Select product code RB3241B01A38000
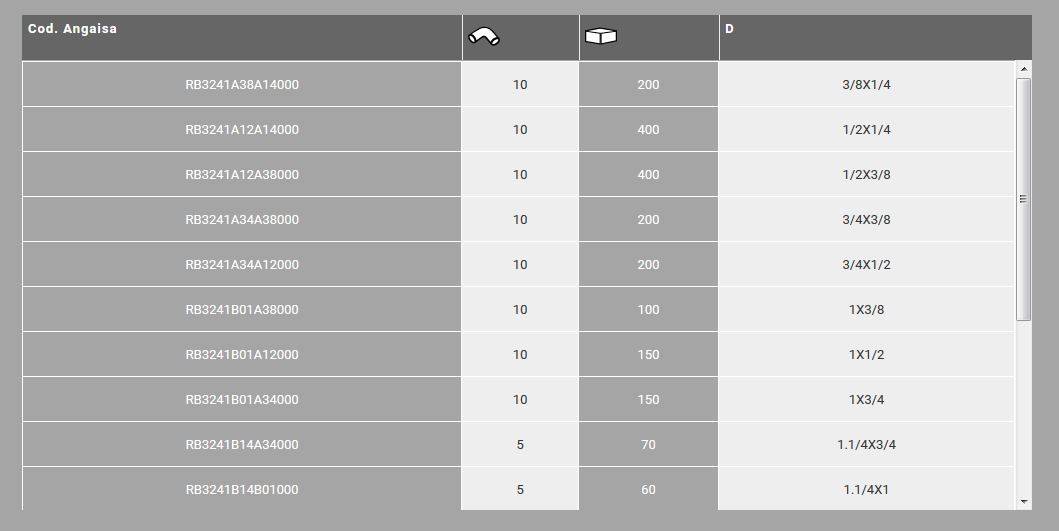 (242, 310)
